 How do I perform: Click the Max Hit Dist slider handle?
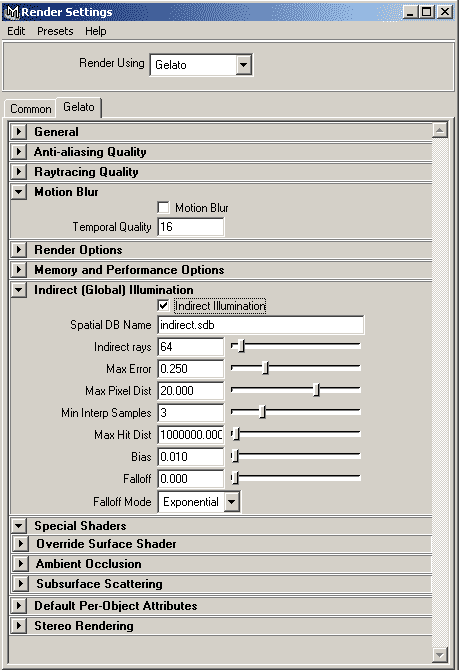235,433
